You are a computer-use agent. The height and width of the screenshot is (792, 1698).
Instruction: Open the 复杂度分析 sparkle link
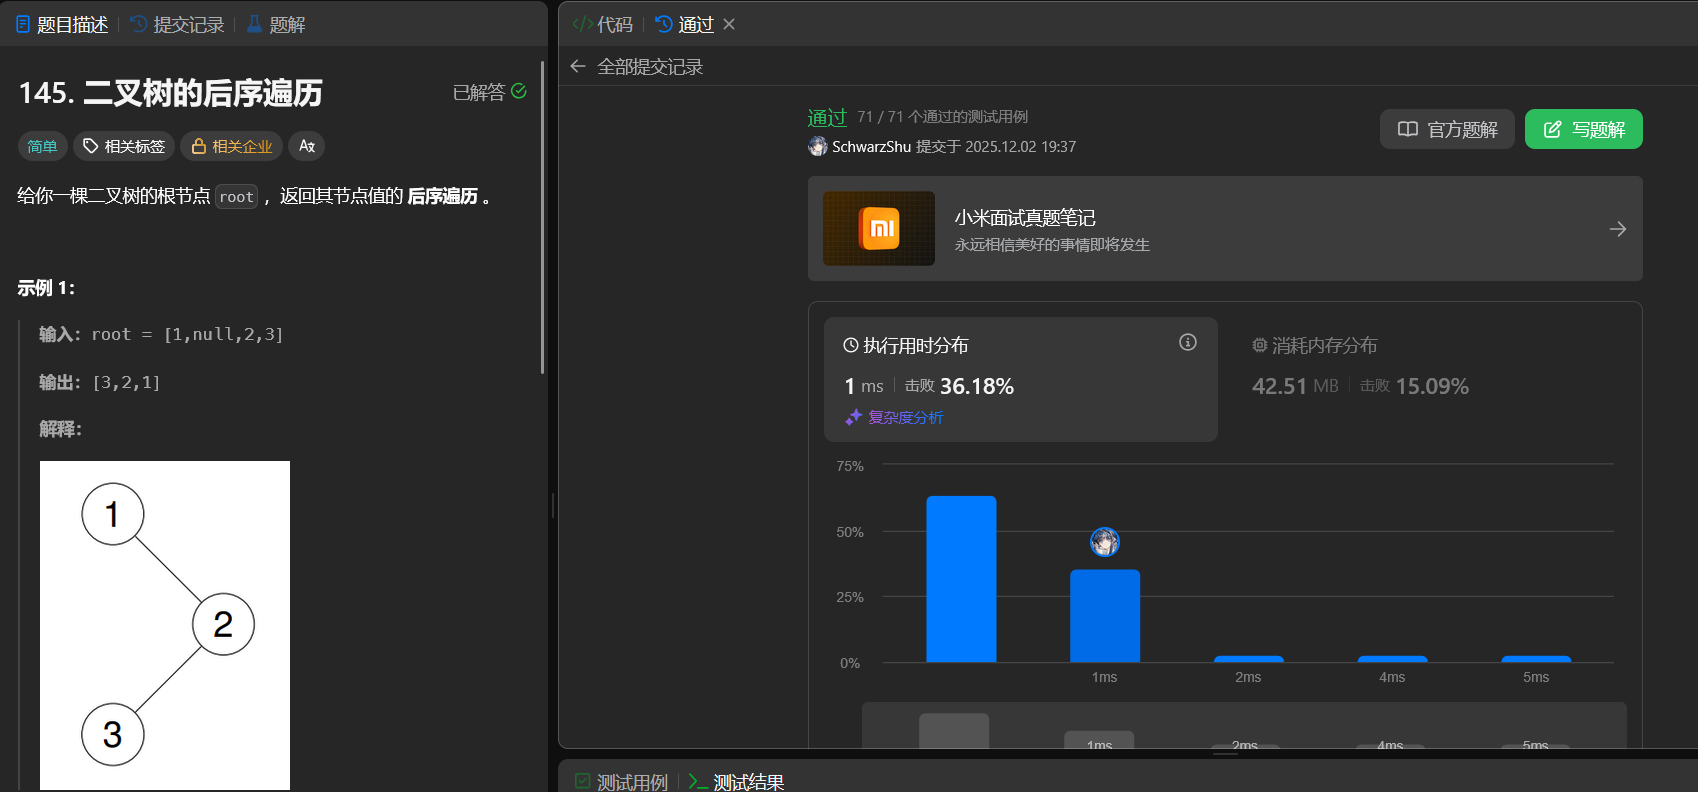(895, 418)
